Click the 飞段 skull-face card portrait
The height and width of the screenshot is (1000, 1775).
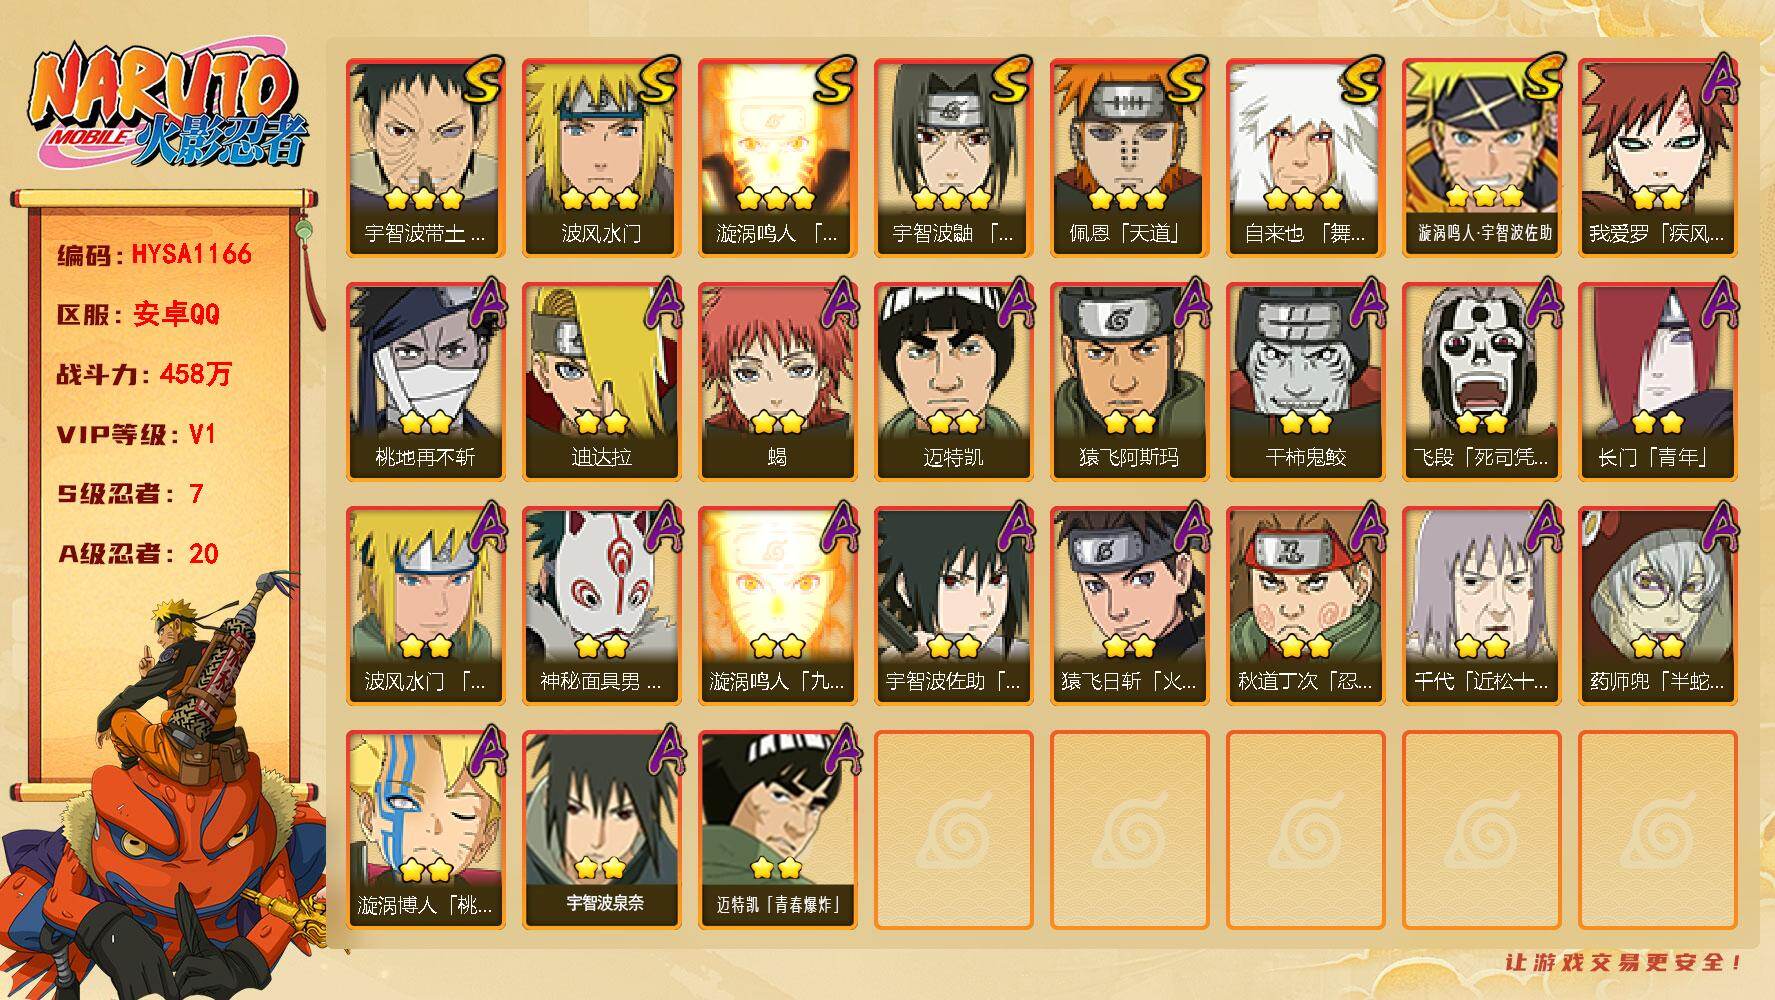pos(1482,361)
